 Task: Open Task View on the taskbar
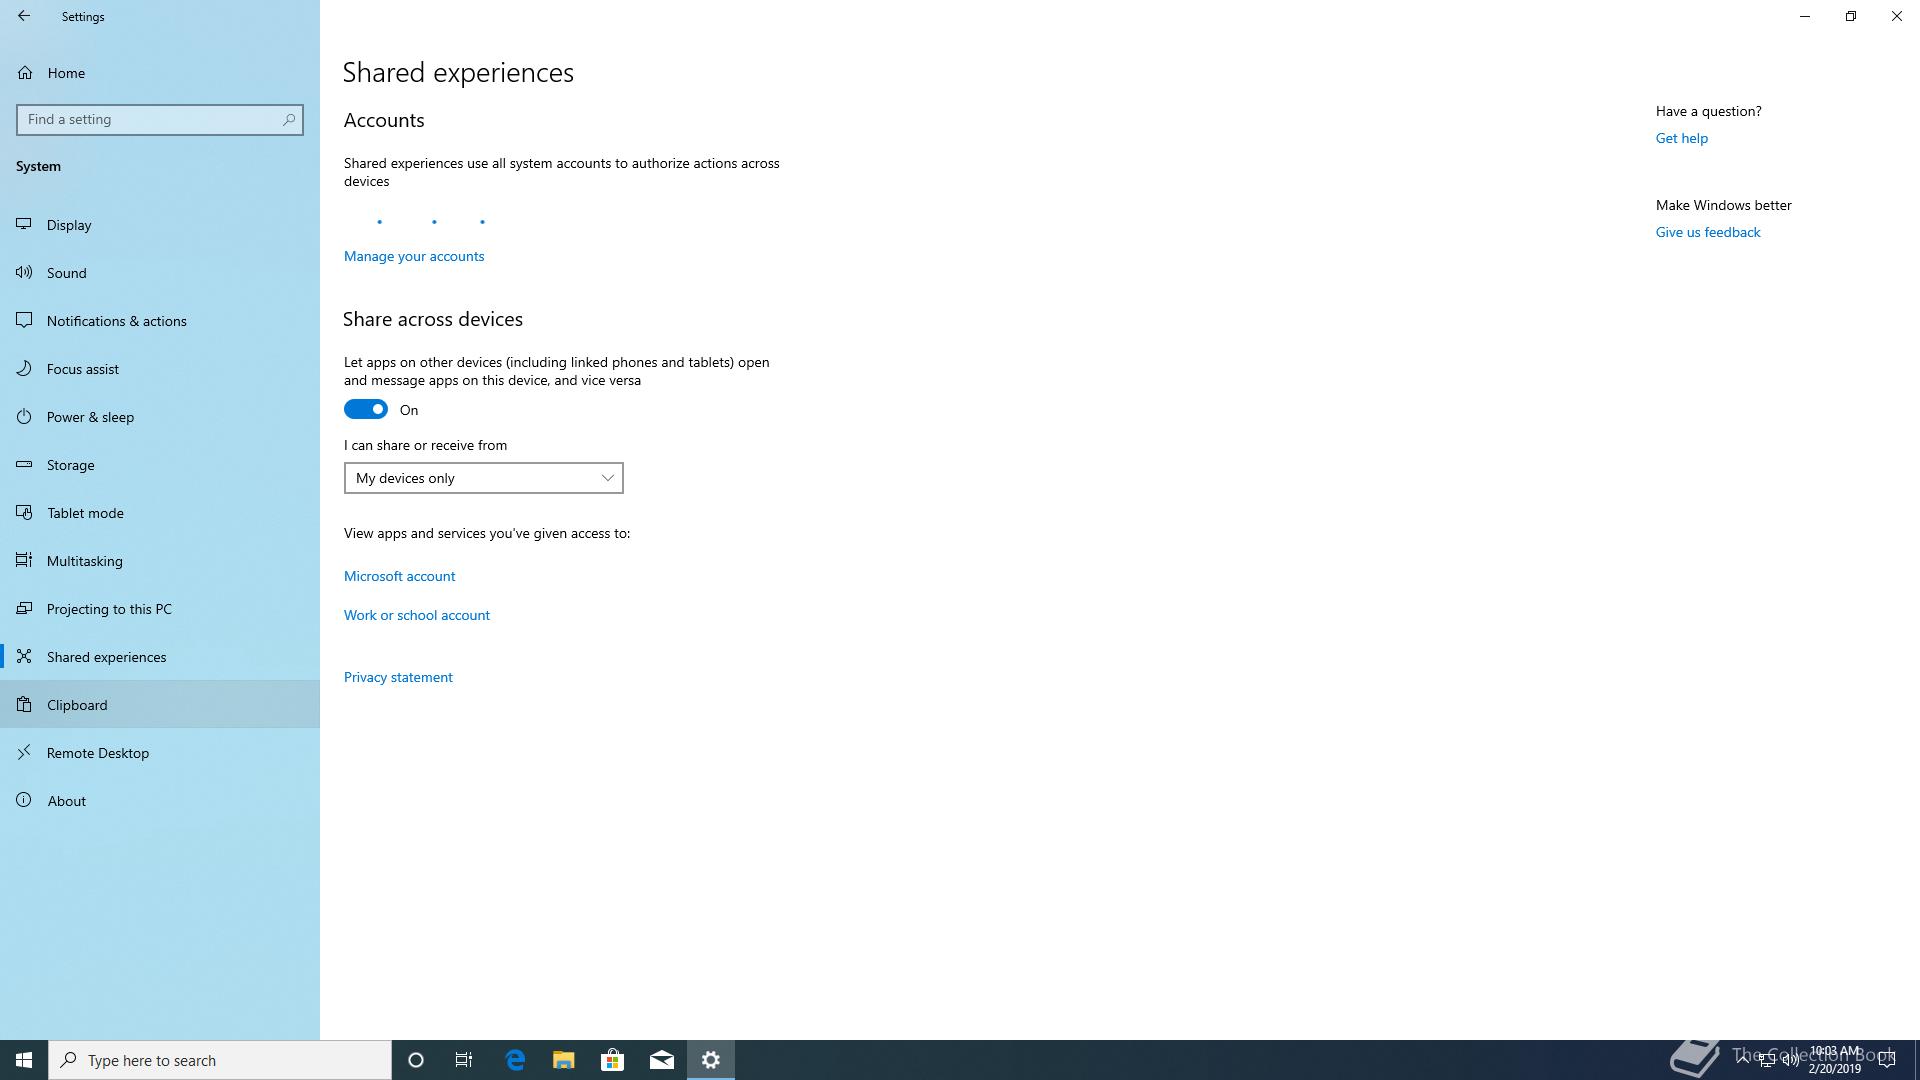(x=464, y=1060)
